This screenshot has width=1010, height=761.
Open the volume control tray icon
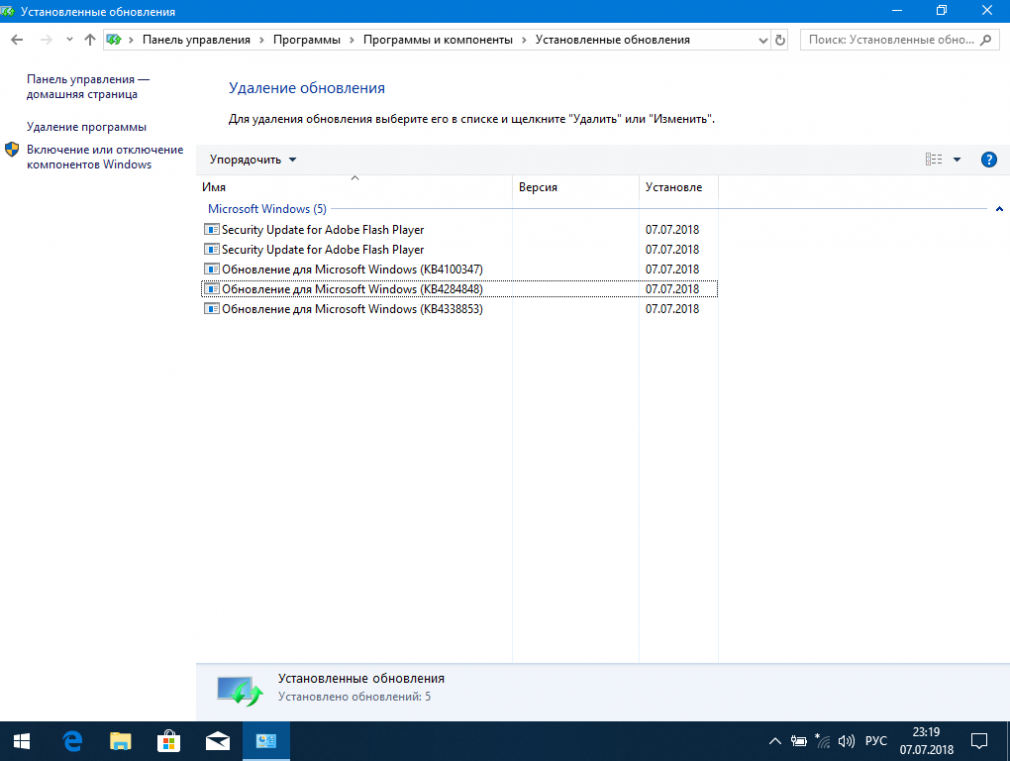pyautogui.click(x=846, y=742)
